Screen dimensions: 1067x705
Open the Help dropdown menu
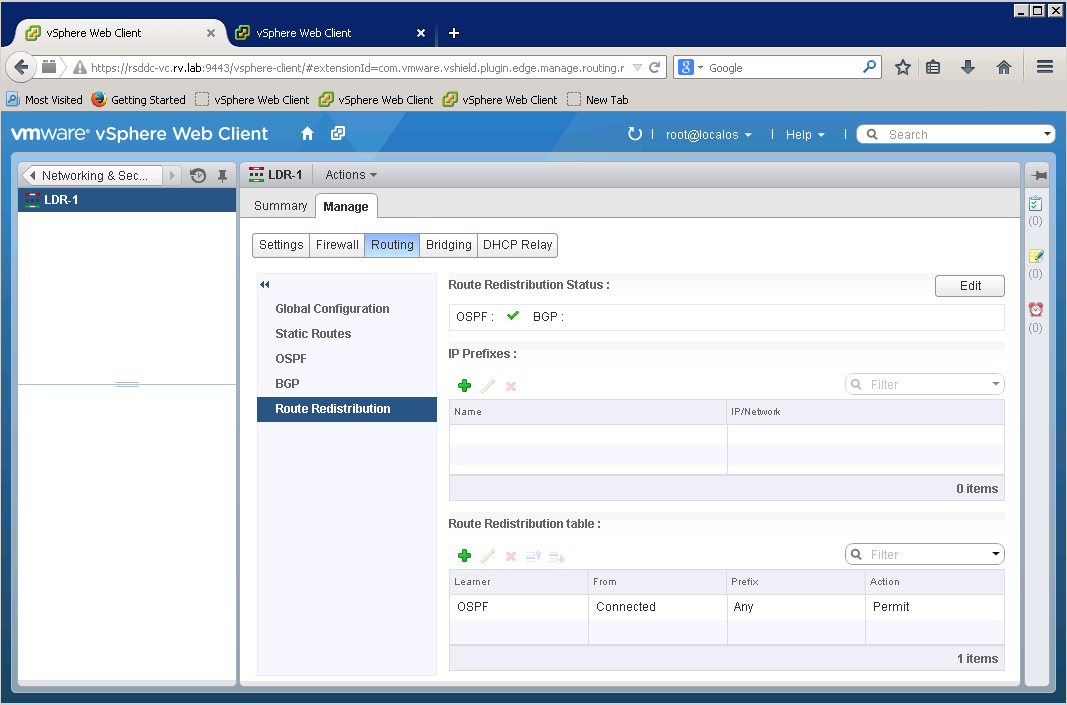[x=804, y=135]
